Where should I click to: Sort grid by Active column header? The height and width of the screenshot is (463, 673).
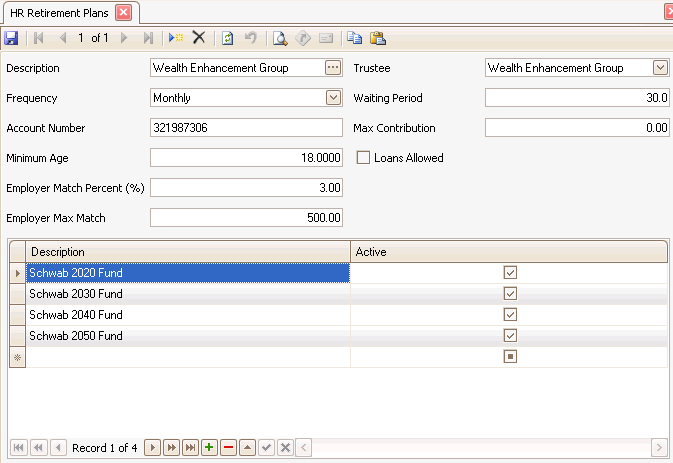(509, 252)
